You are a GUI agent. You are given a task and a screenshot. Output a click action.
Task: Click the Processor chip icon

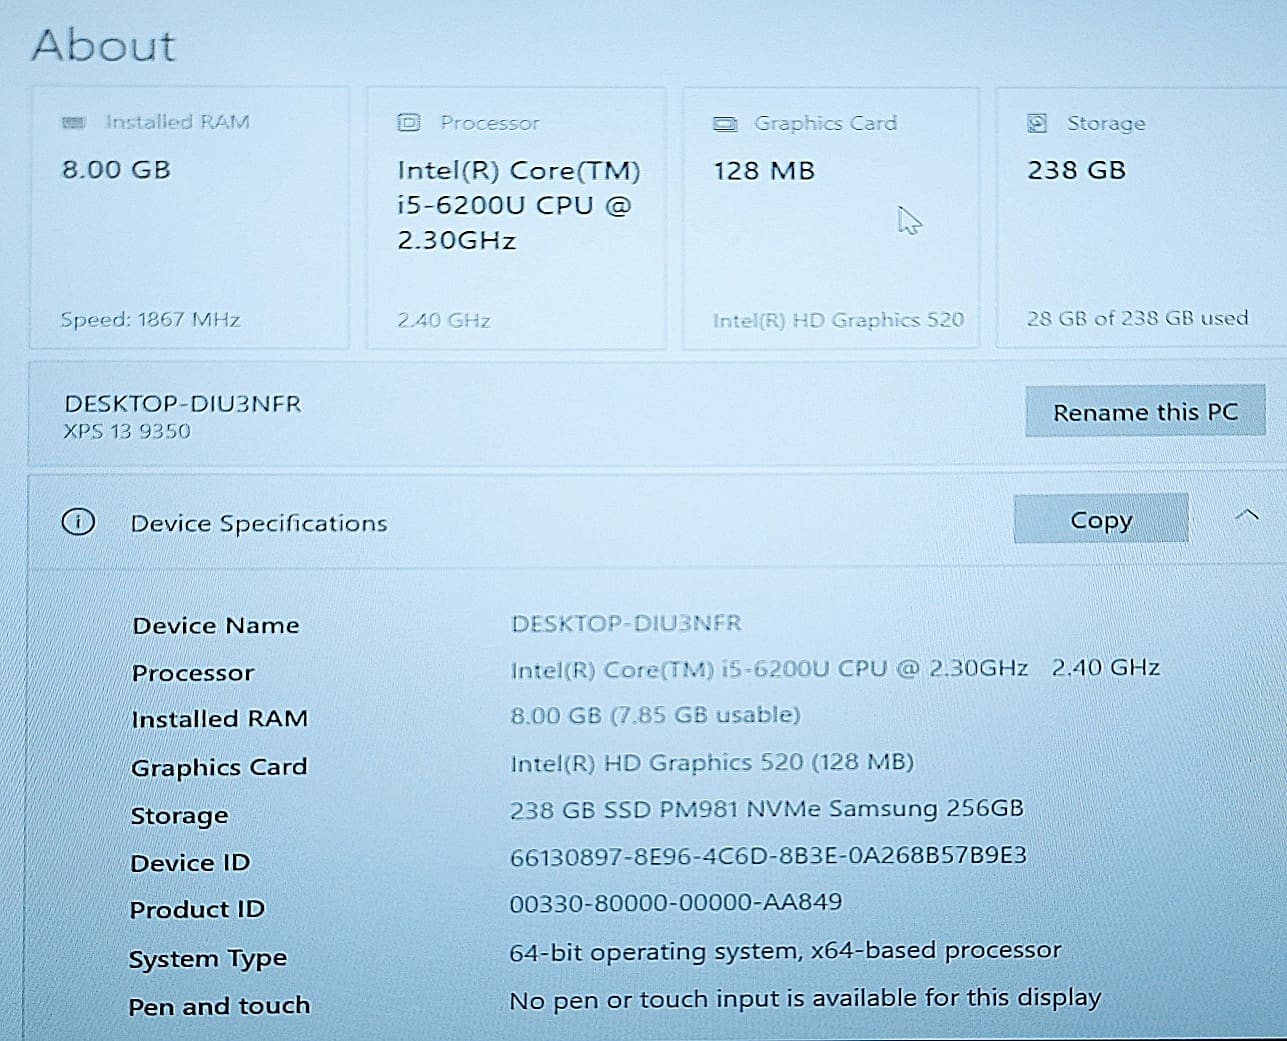pyautogui.click(x=408, y=121)
